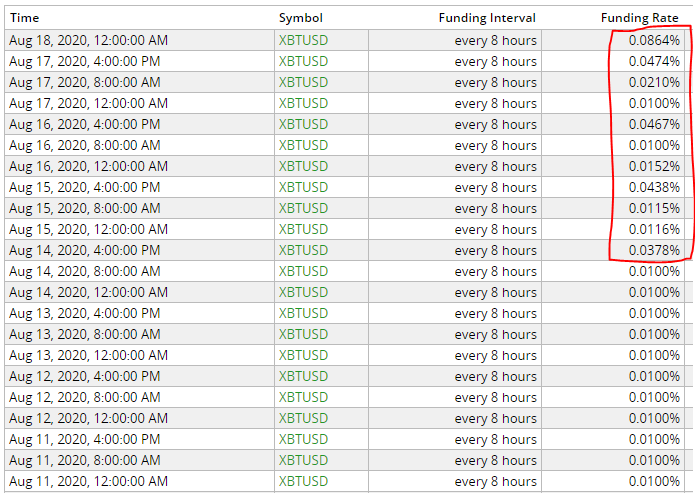Screen dimensions: 695x493
Task: Click the Funding Rate column header
Action: pyautogui.click(x=640, y=18)
